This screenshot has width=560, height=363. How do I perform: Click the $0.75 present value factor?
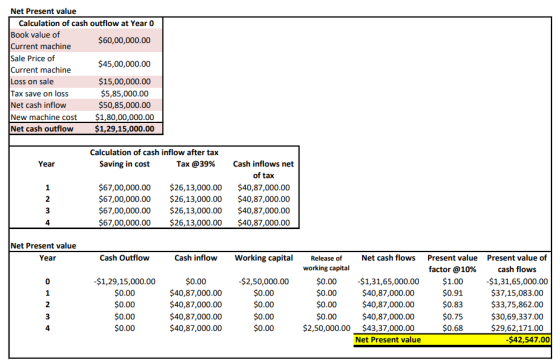point(452,317)
